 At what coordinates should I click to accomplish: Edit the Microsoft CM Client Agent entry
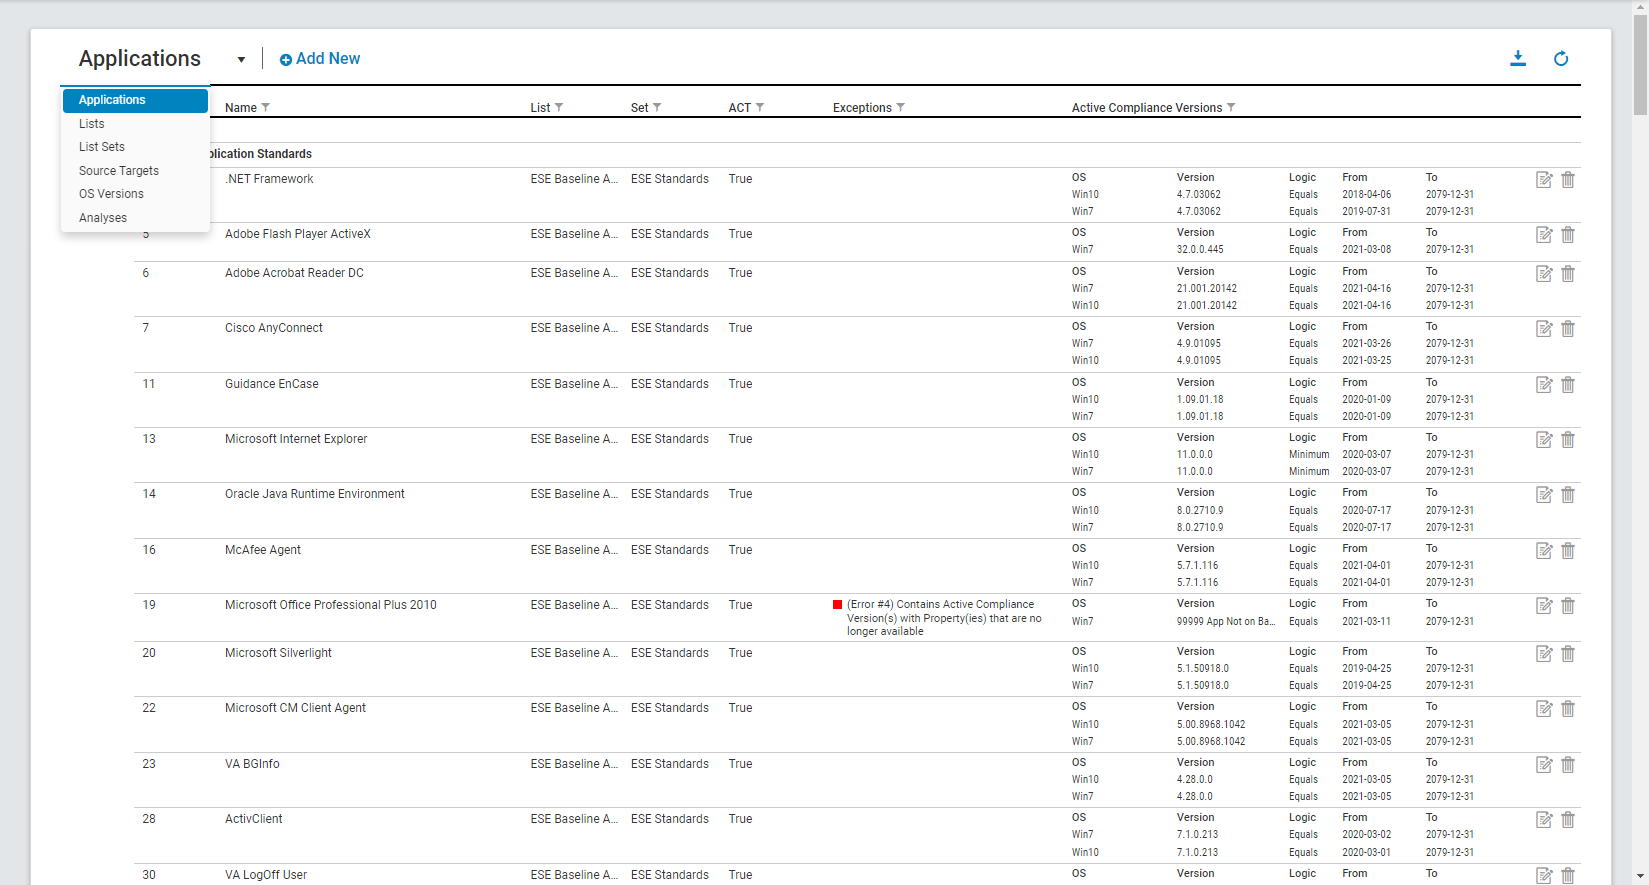(1544, 709)
